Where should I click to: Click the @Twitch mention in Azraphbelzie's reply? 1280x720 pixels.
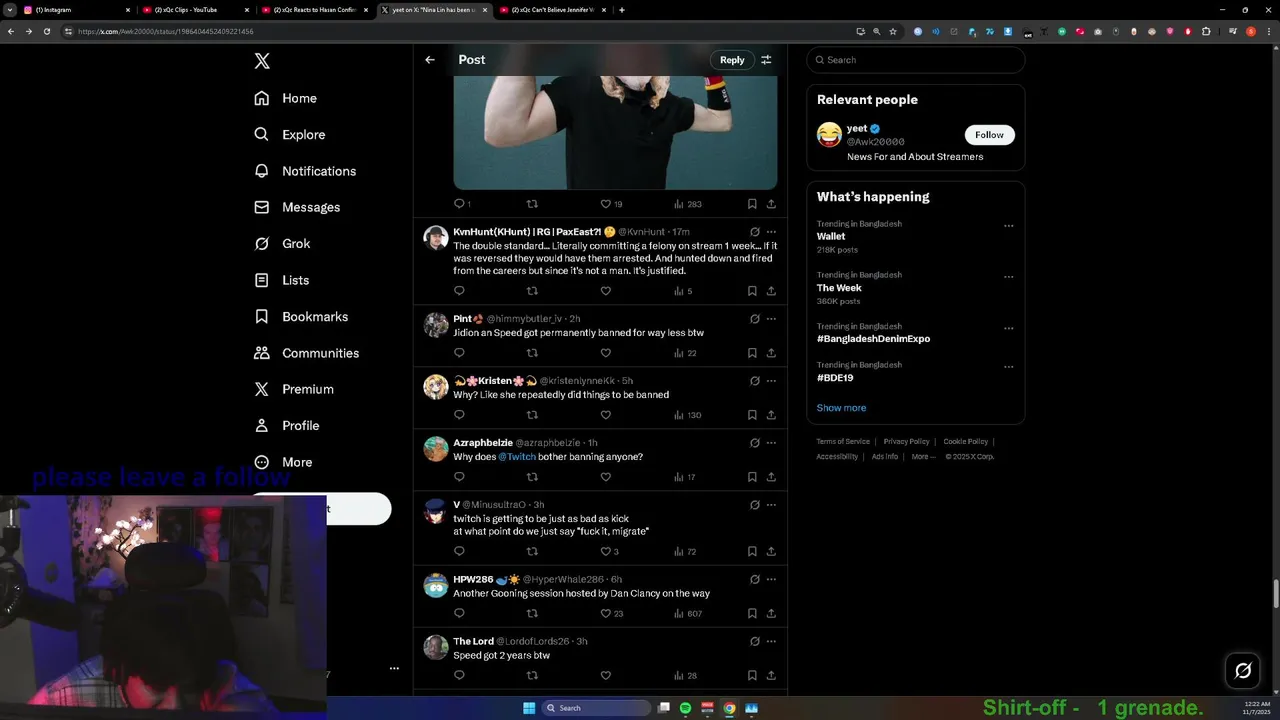click(x=517, y=457)
